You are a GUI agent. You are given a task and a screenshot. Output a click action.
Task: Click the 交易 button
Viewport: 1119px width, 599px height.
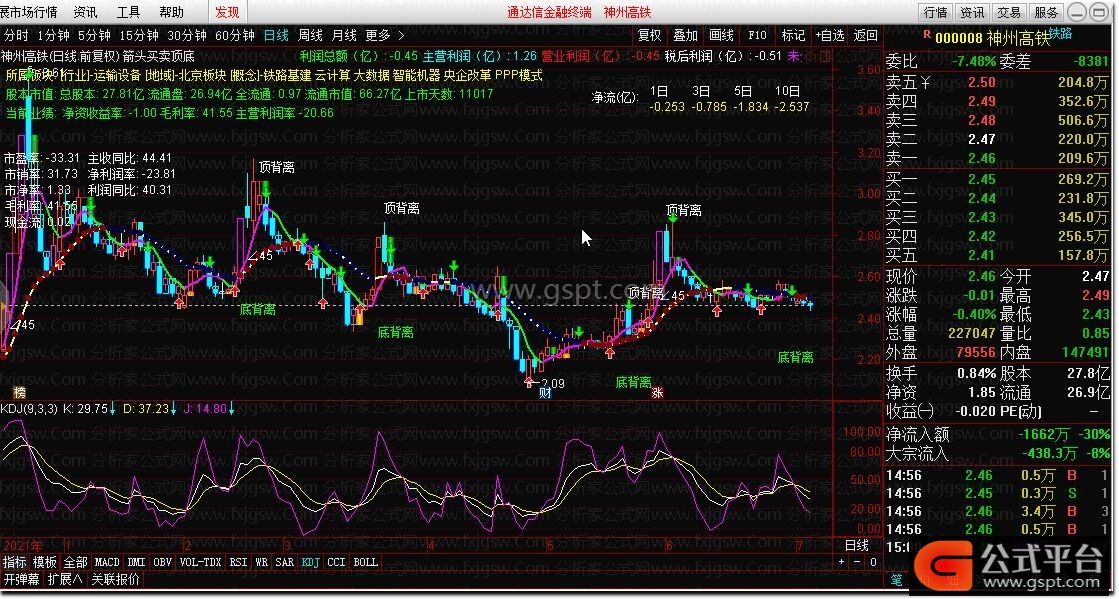click(1009, 12)
